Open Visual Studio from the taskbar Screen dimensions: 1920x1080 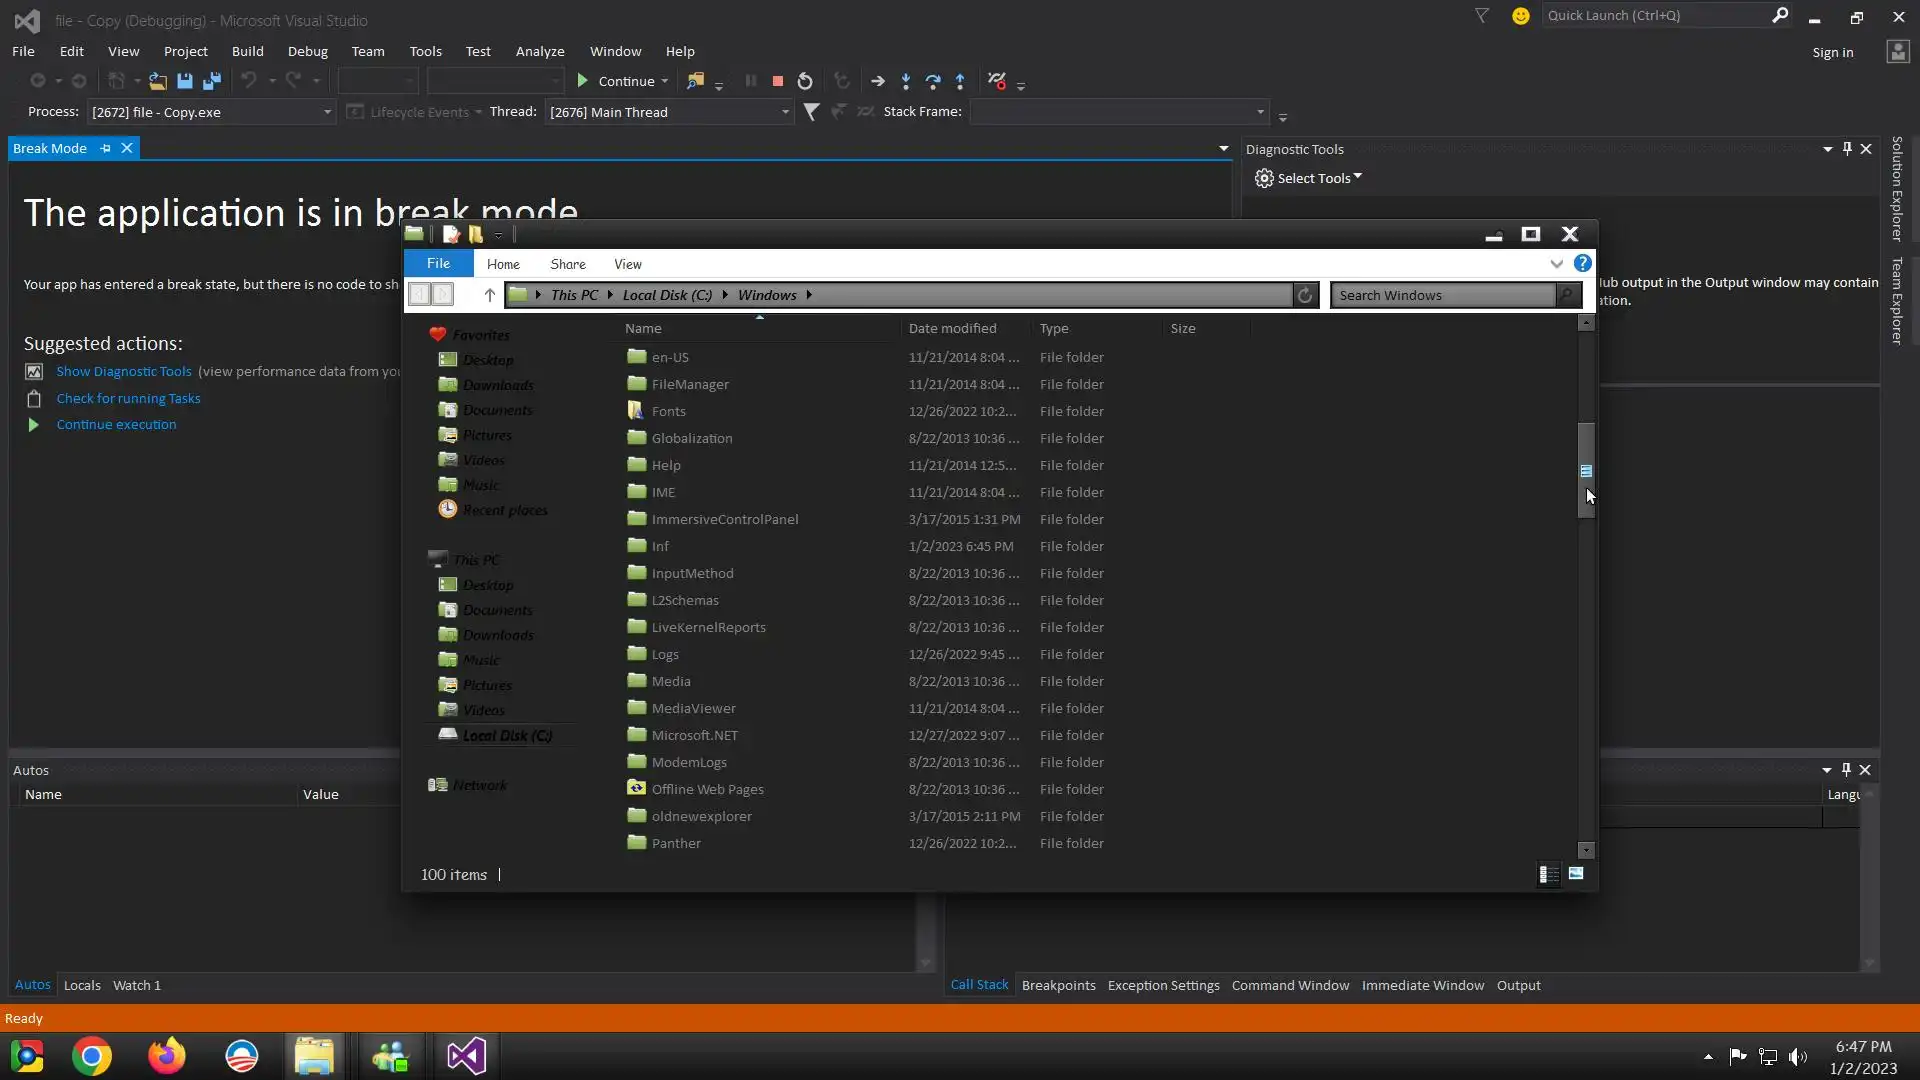466,1056
